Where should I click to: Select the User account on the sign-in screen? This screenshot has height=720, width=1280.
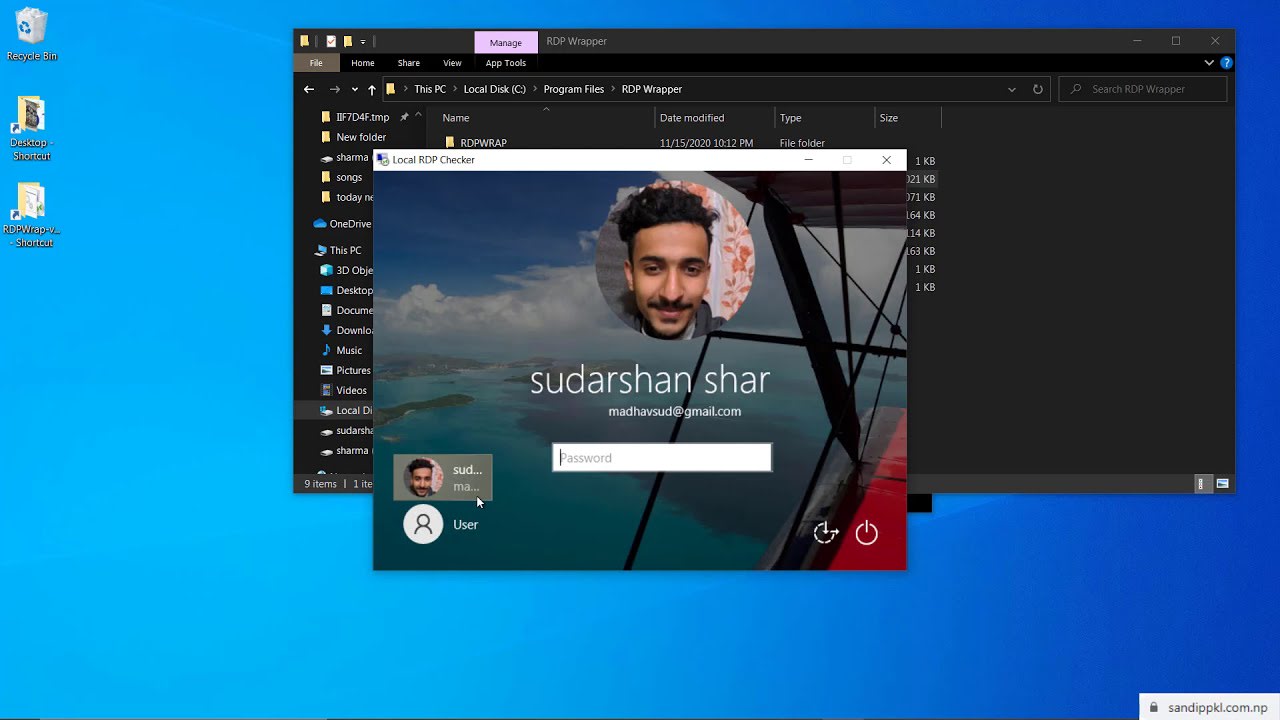pos(442,524)
